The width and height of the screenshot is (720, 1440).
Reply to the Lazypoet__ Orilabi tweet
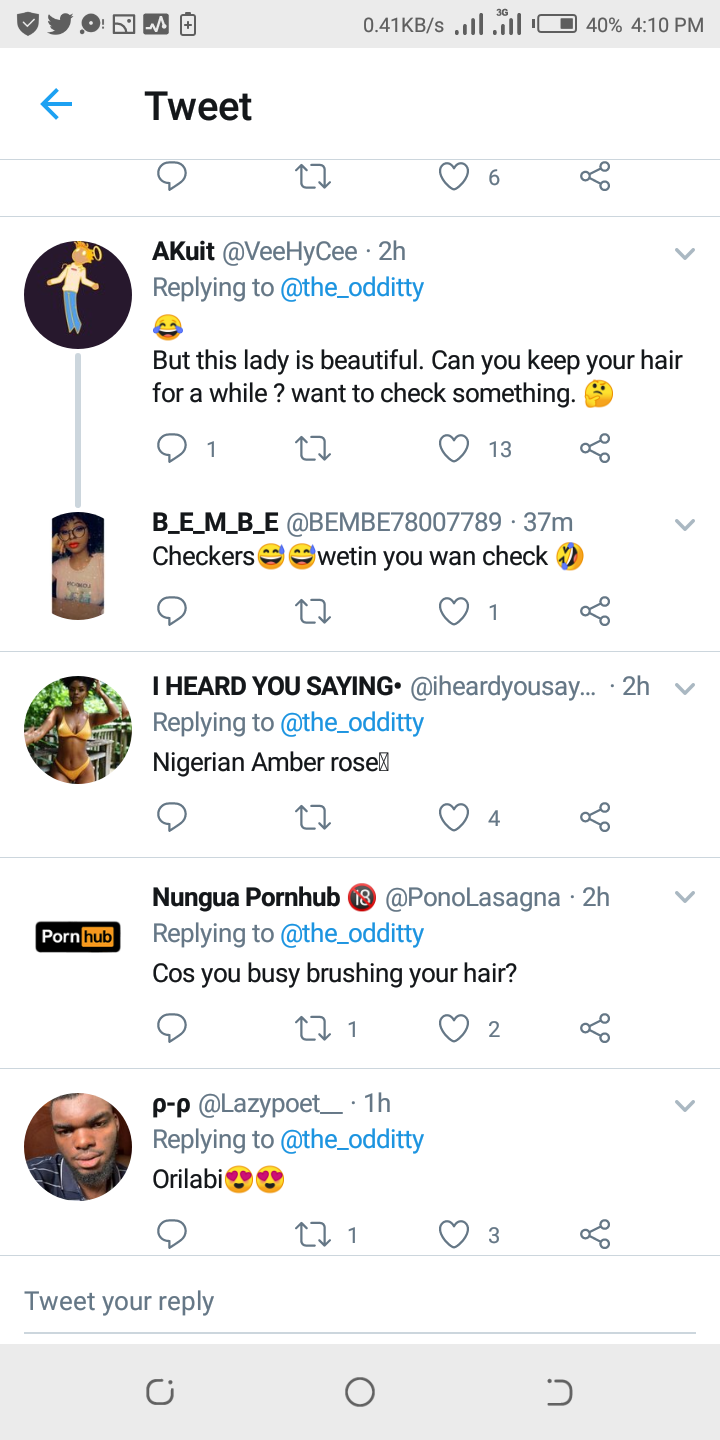click(x=172, y=1235)
